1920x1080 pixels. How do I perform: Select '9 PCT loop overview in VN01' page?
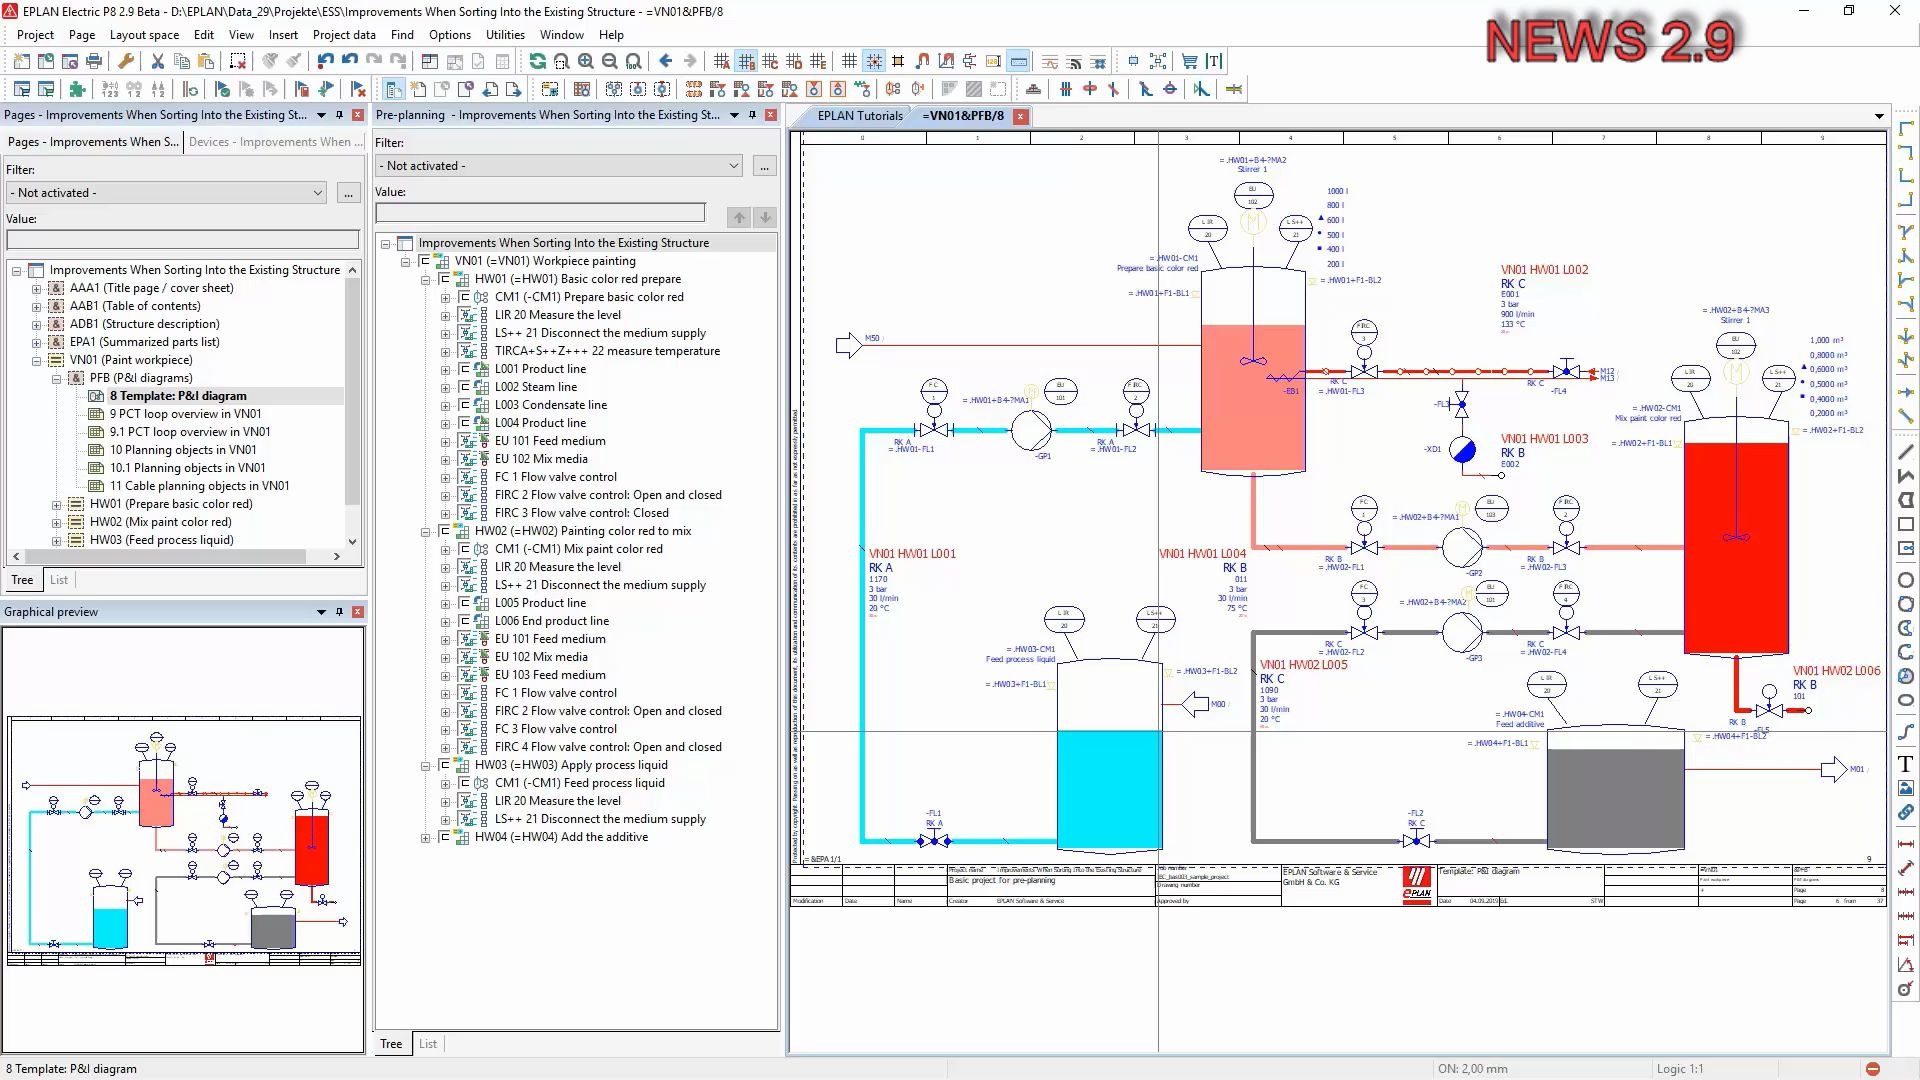185,414
